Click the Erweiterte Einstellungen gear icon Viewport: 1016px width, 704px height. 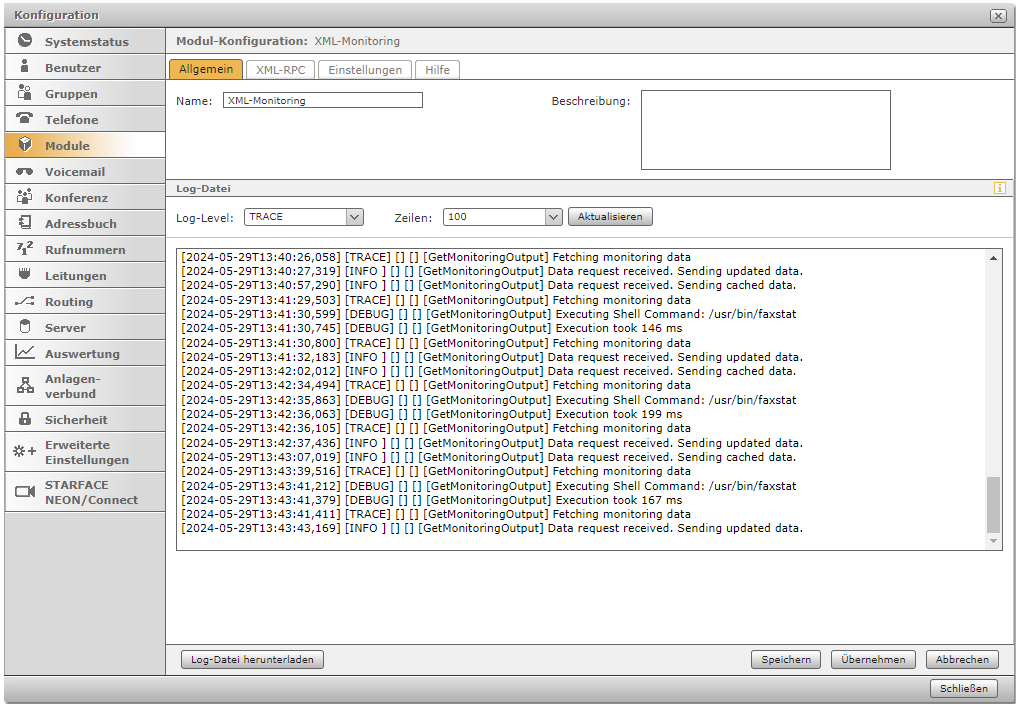(x=25, y=452)
